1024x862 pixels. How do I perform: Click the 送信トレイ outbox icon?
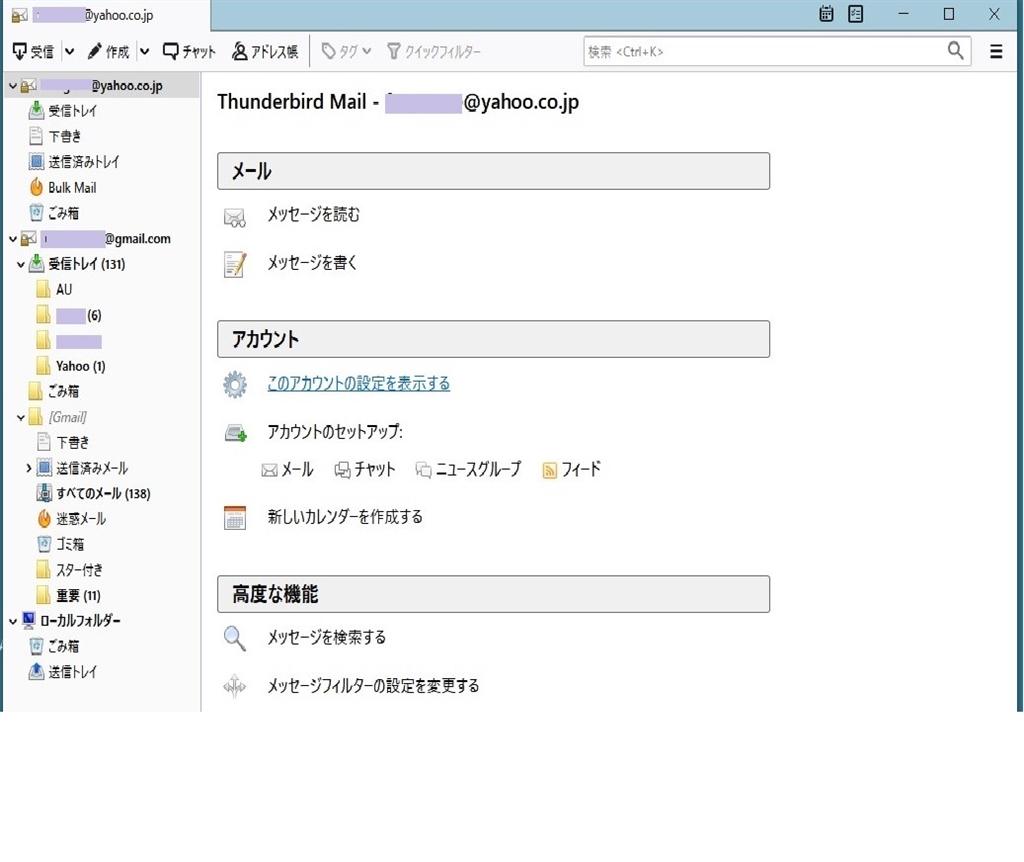(36, 671)
